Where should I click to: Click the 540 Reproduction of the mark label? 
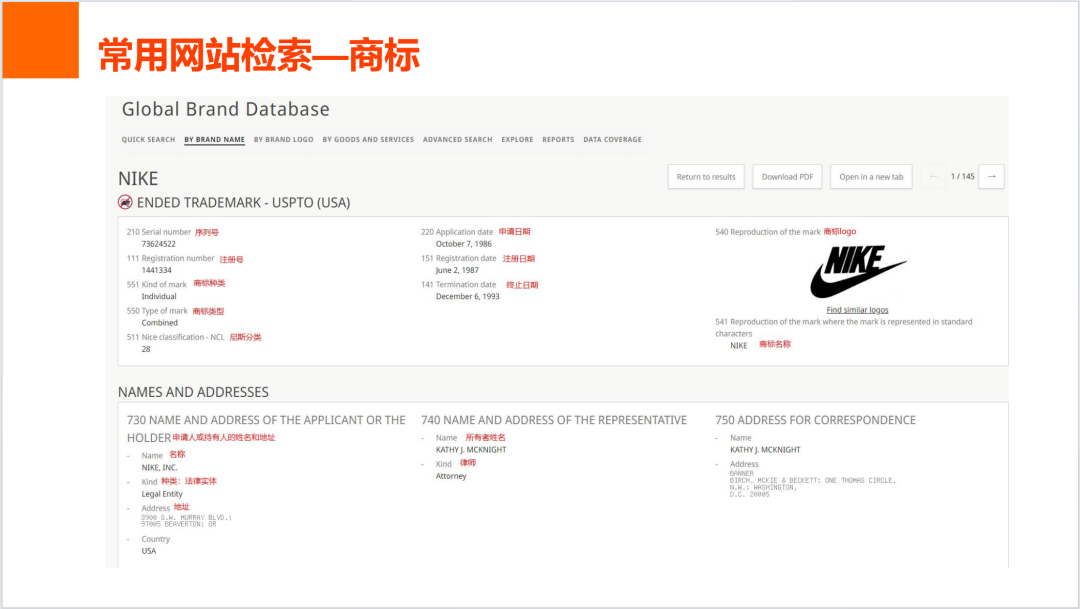(768, 232)
